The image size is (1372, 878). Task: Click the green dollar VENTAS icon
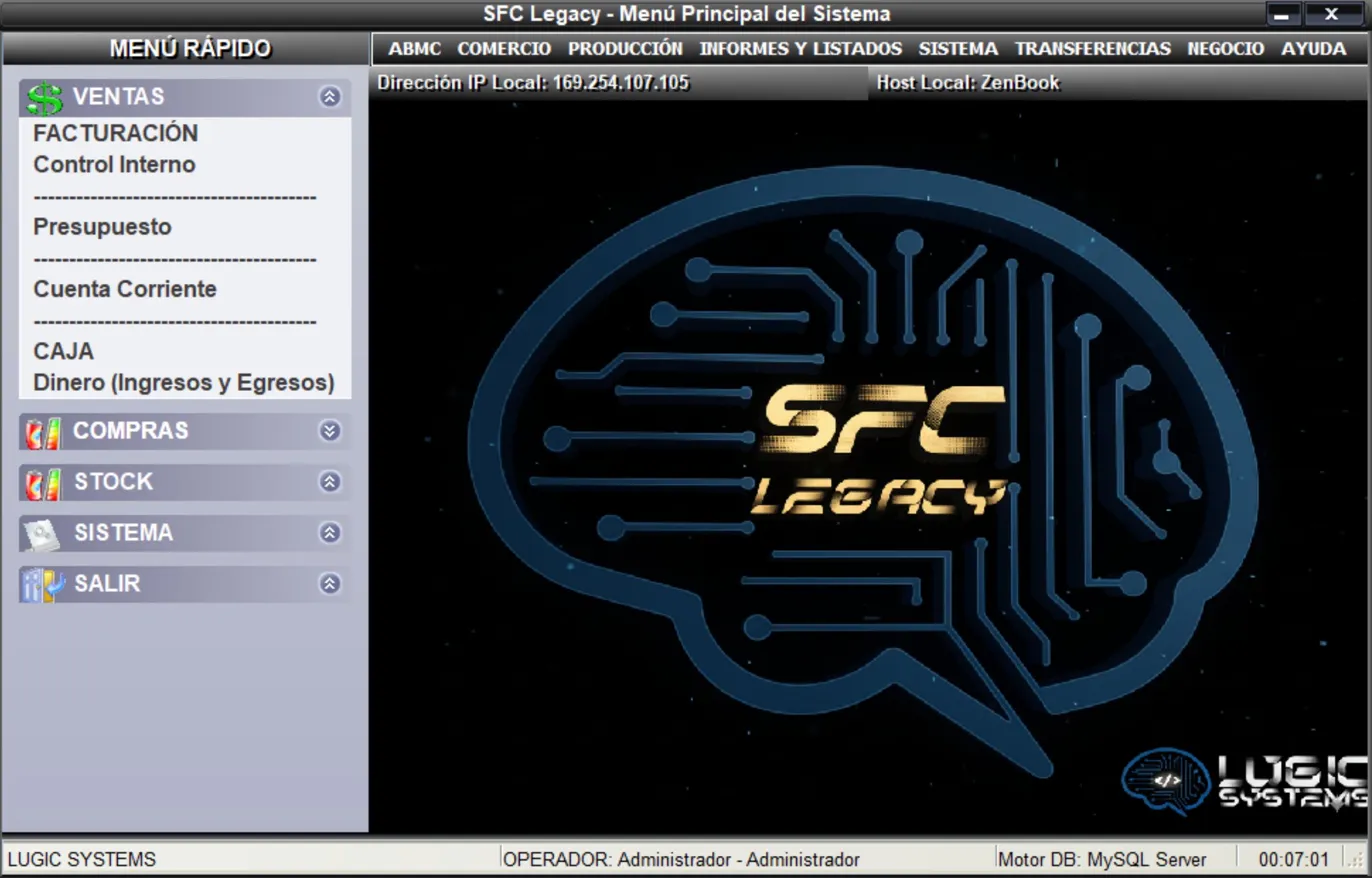44,97
